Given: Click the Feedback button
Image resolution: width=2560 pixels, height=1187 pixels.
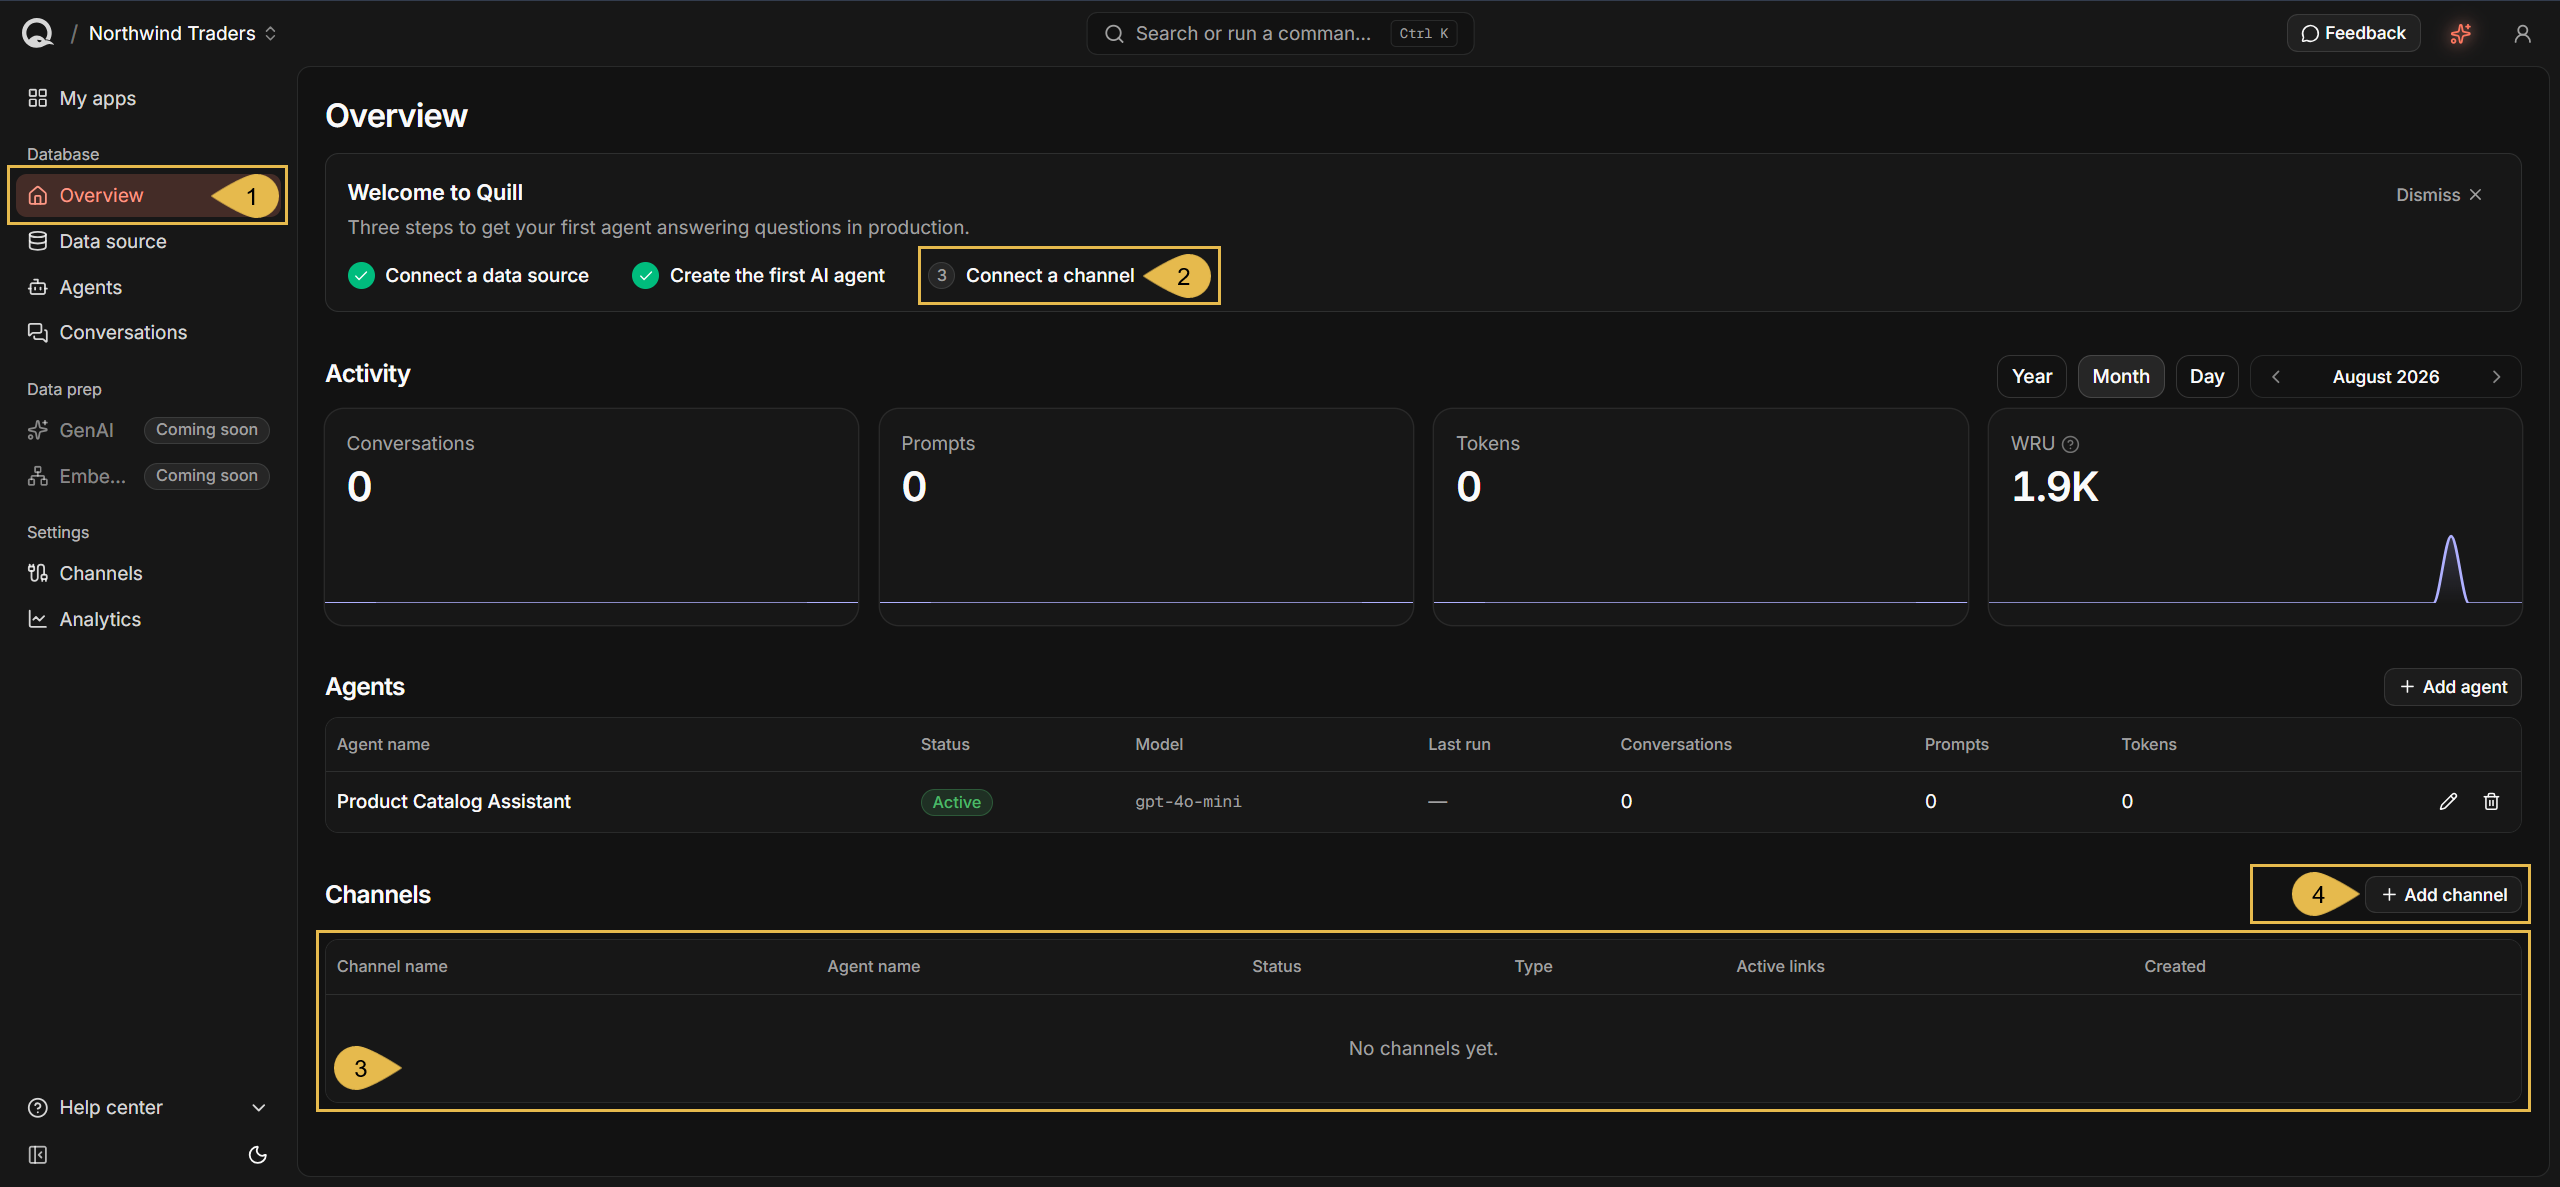Looking at the screenshot, I should (x=2353, y=33).
